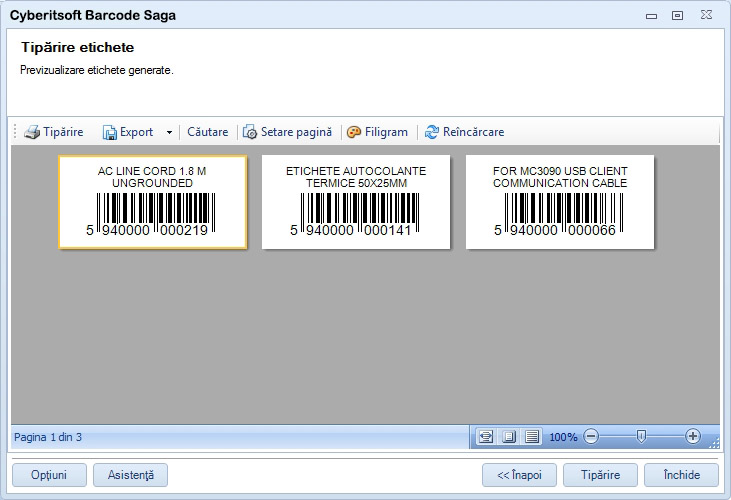This screenshot has height=500, width=731.
Task: Click barcode number 5 940000 000141
Action: tap(351, 230)
